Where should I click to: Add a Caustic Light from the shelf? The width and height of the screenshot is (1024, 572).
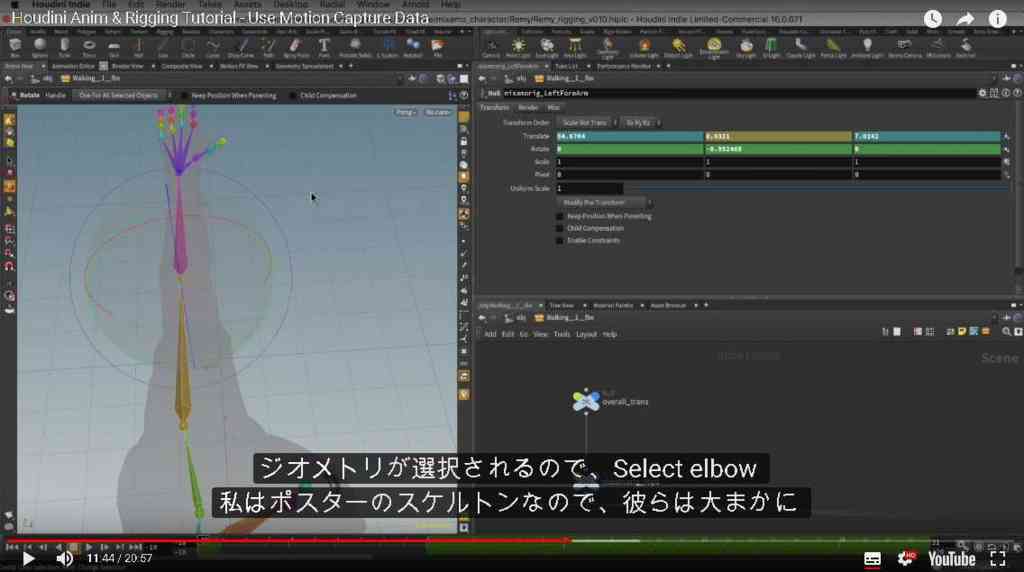click(x=801, y=47)
